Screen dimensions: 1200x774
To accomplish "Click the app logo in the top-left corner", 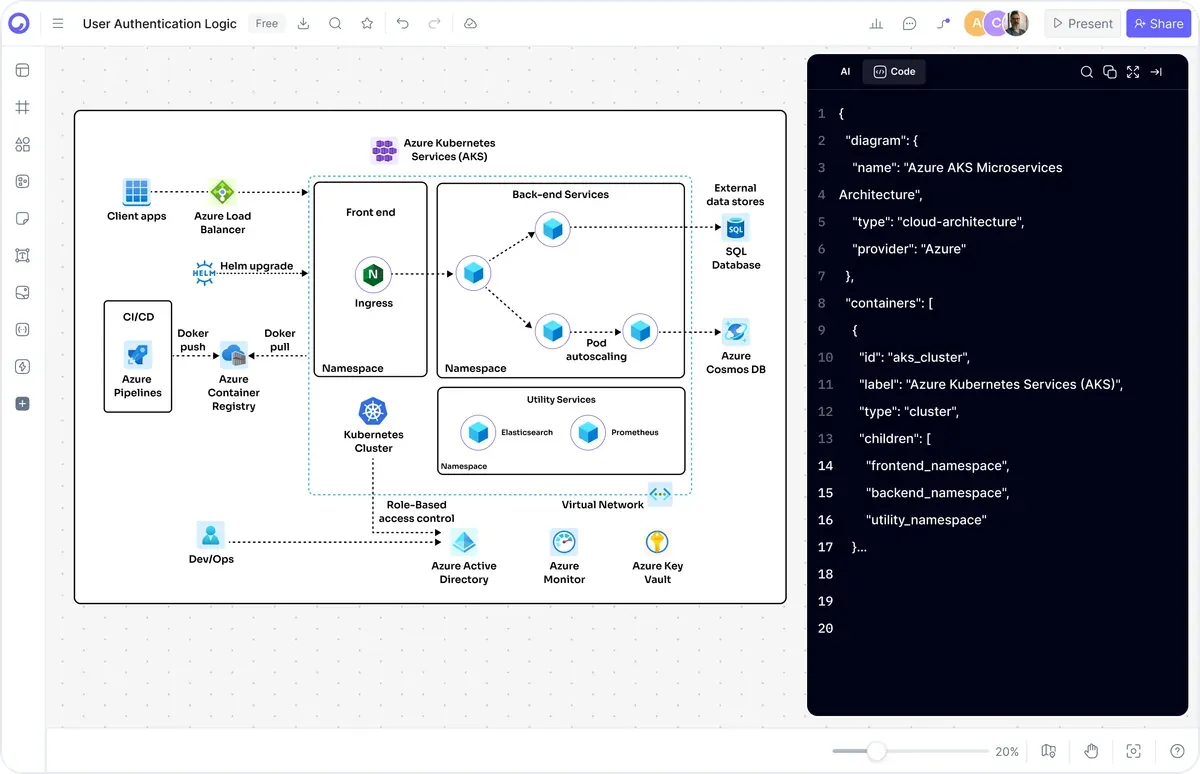I will pyautogui.click(x=19, y=23).
